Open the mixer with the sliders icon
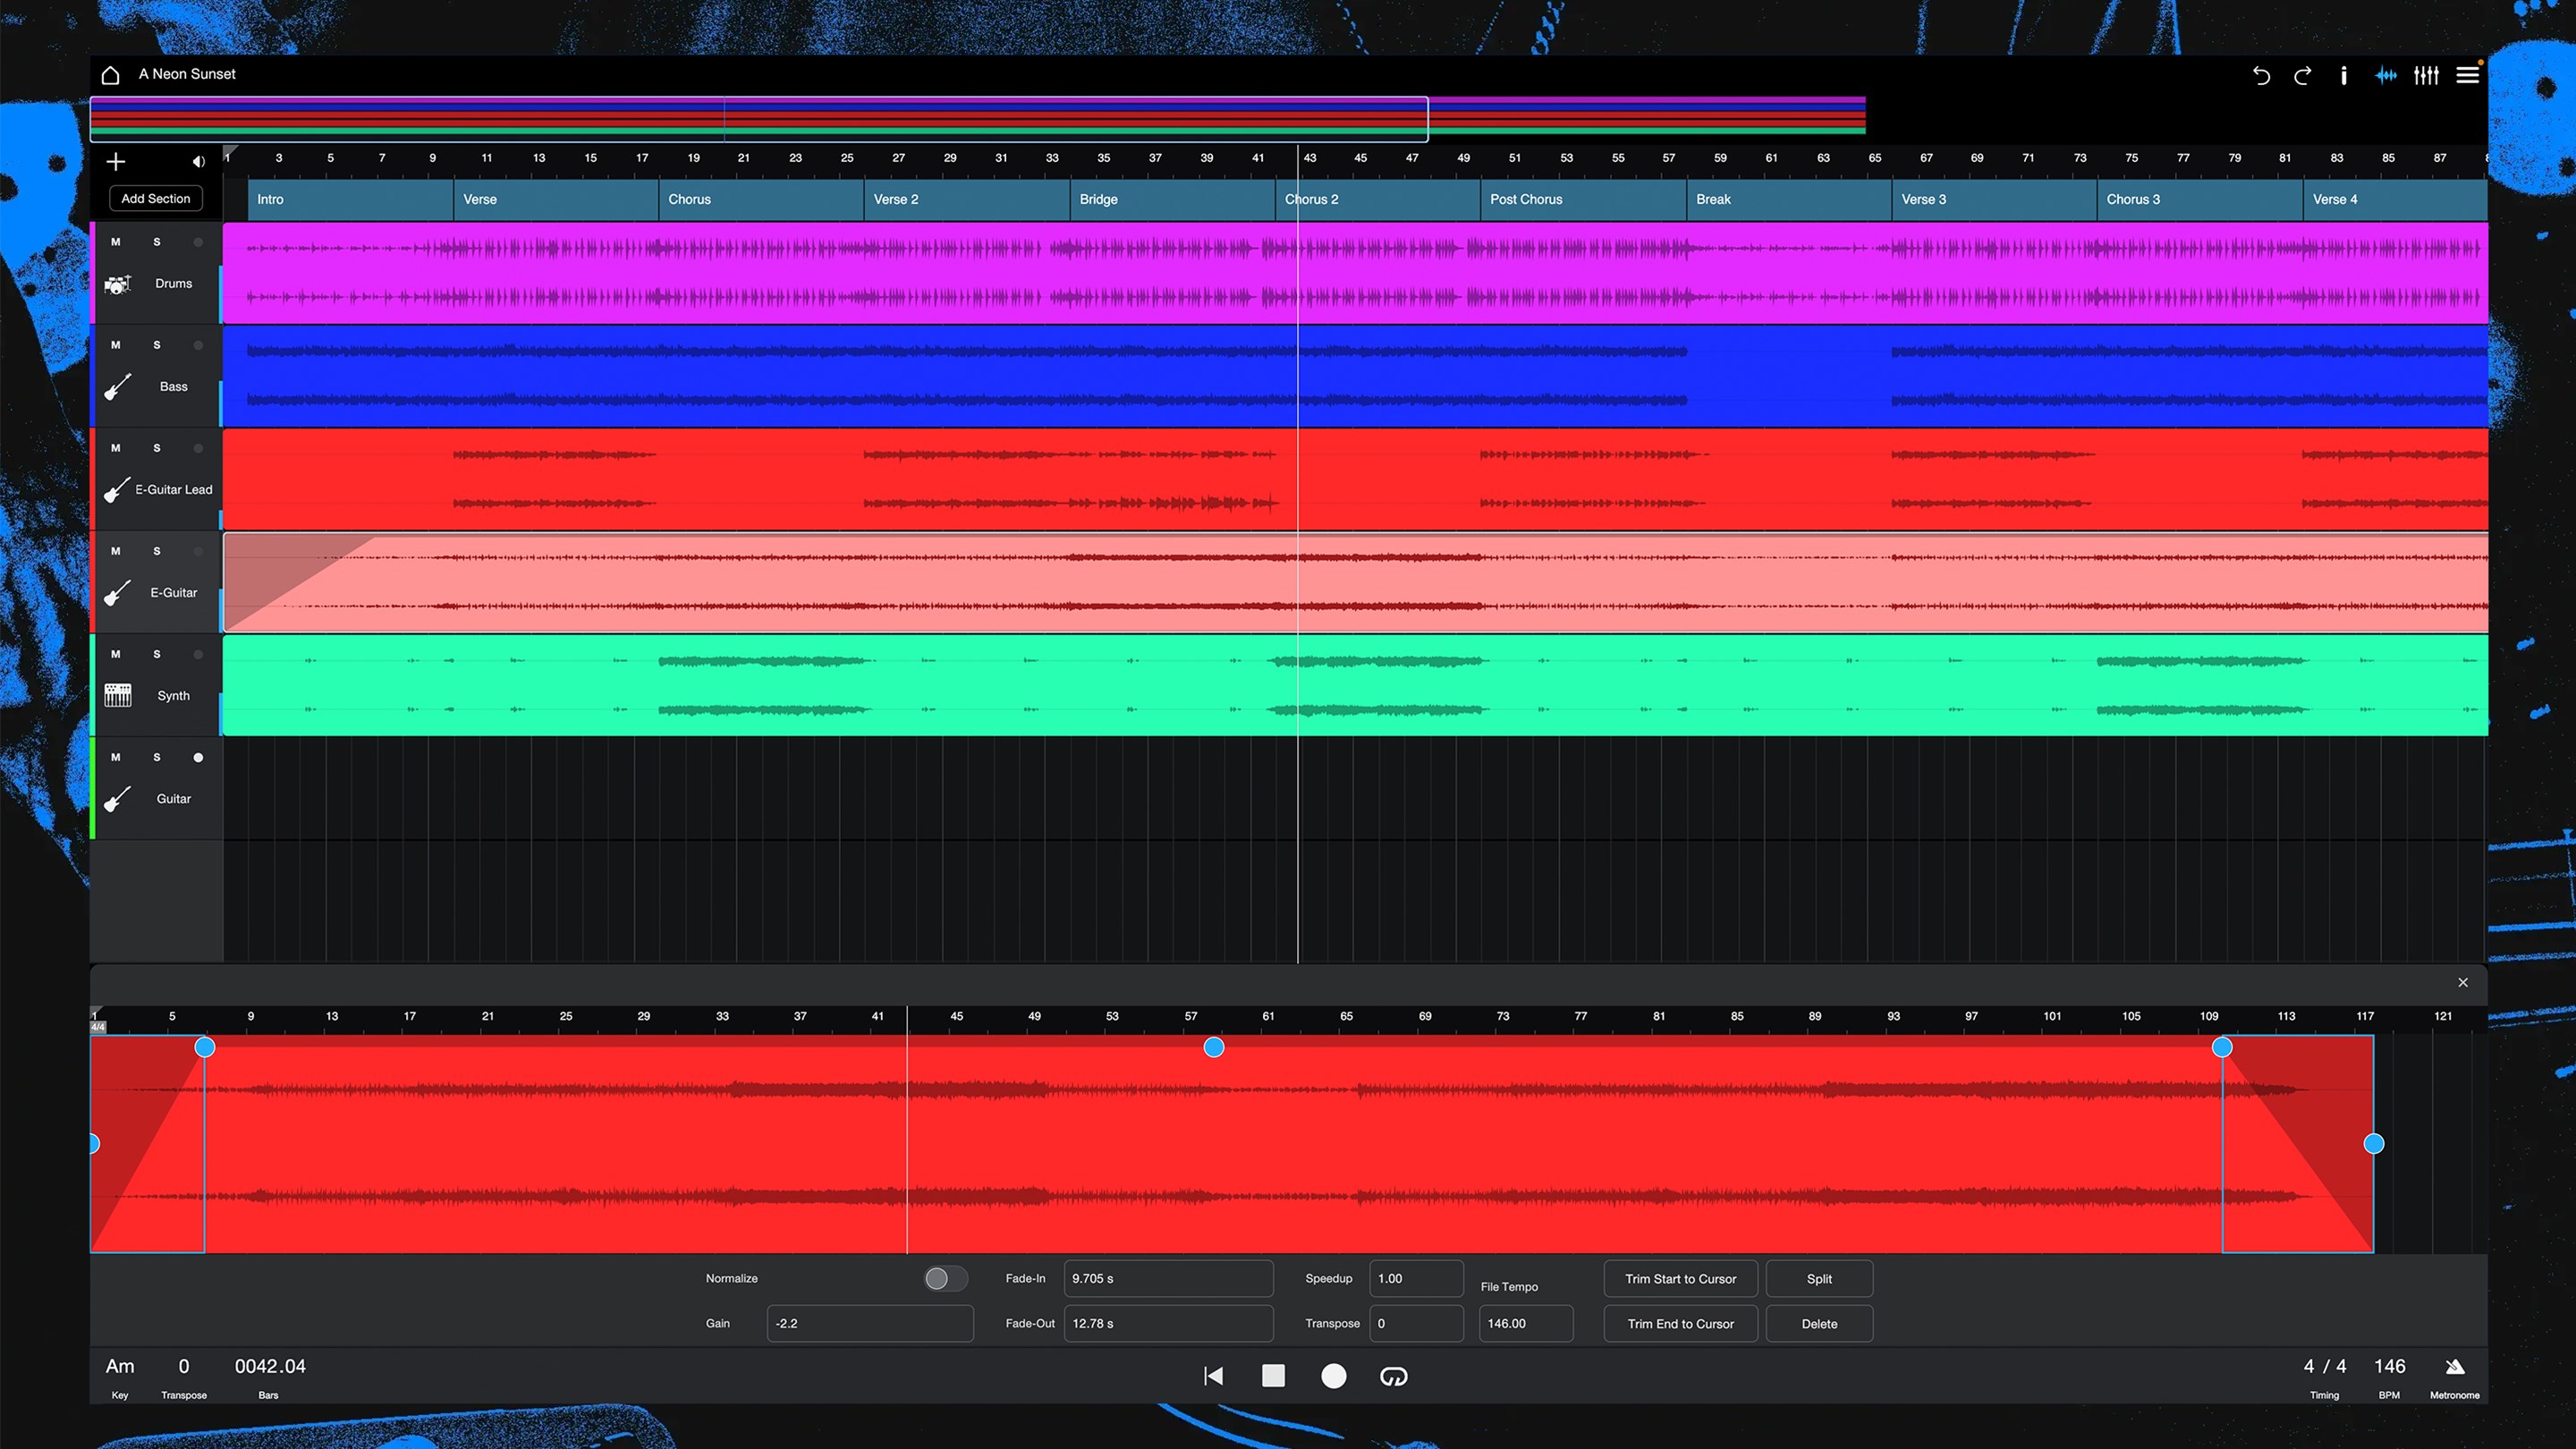This screenshot has width=2576, height=1449. [2426, 75]
